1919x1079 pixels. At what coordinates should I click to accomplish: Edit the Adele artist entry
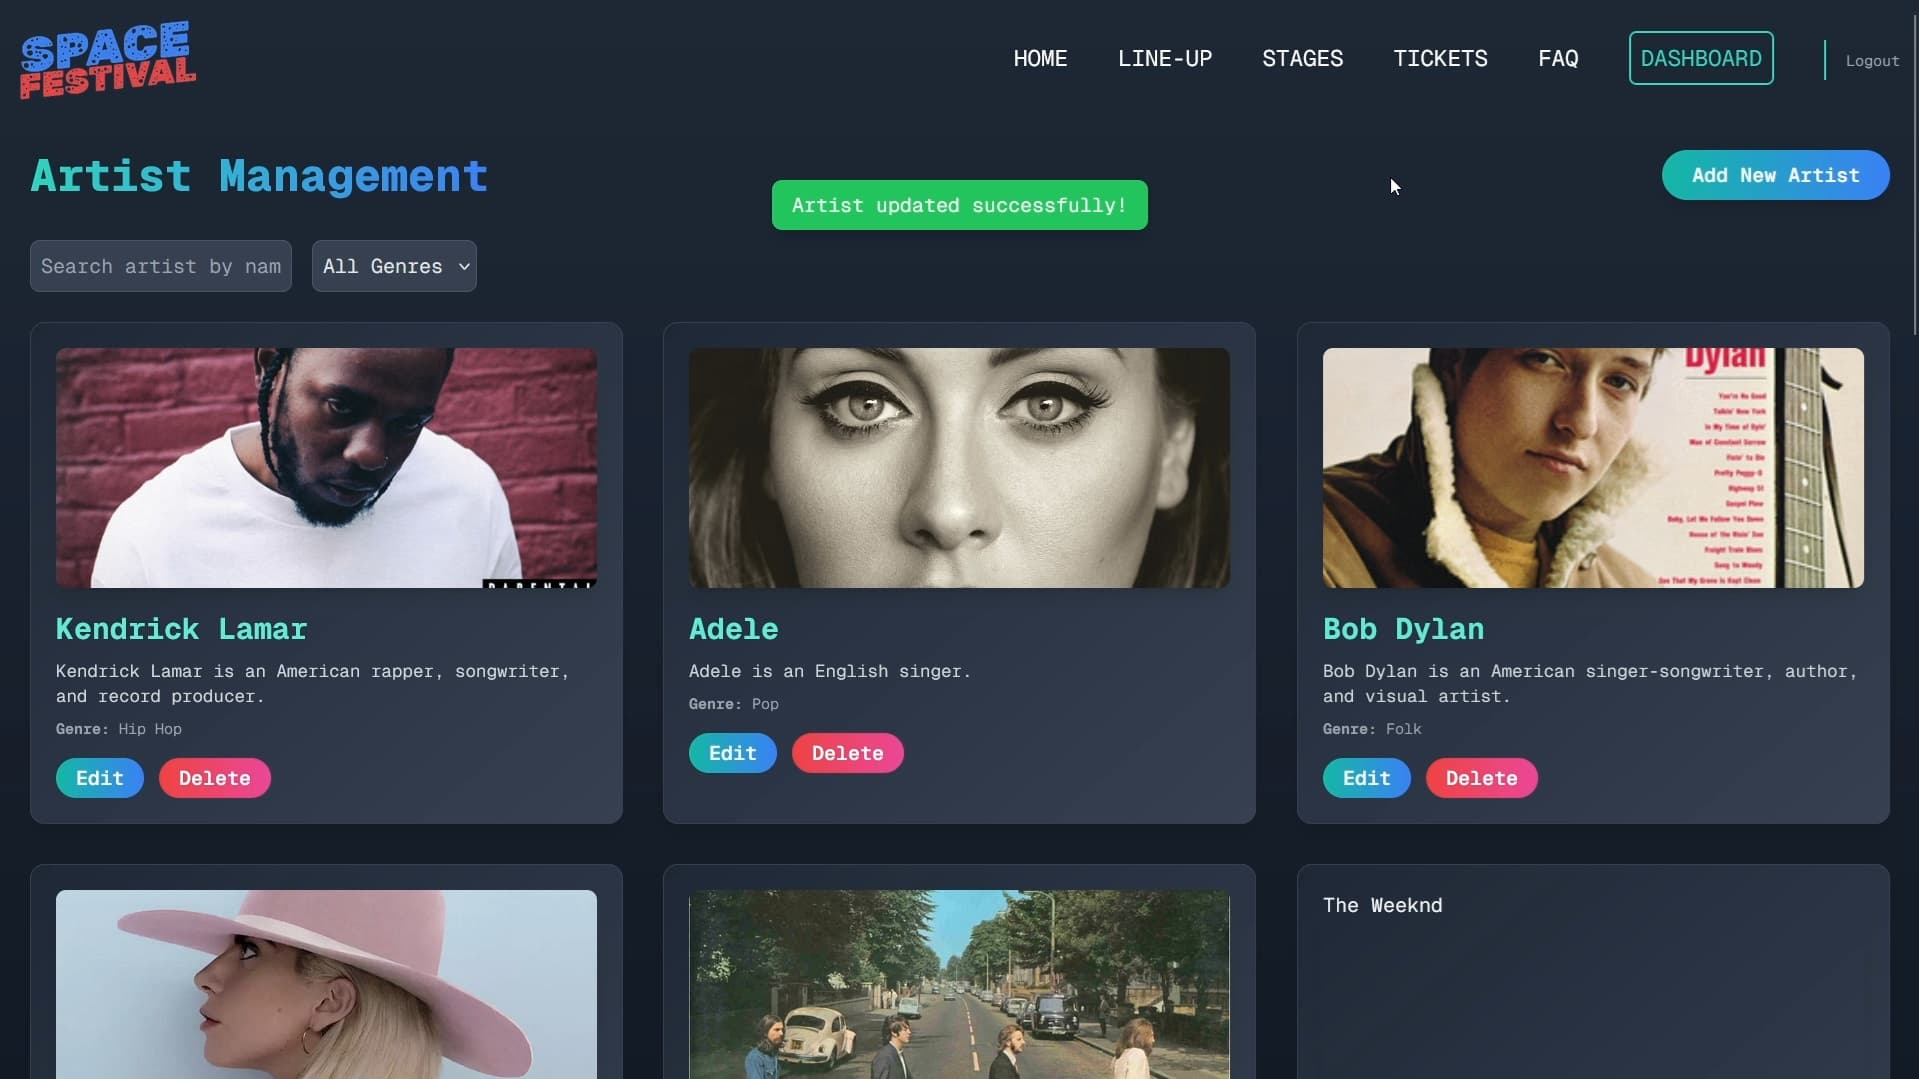pos(732,753)
